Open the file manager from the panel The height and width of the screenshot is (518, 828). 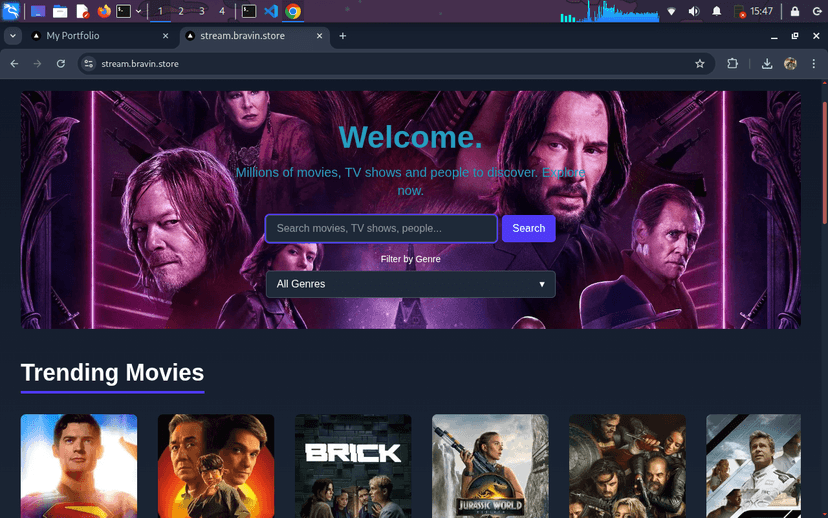click(60, 11)
